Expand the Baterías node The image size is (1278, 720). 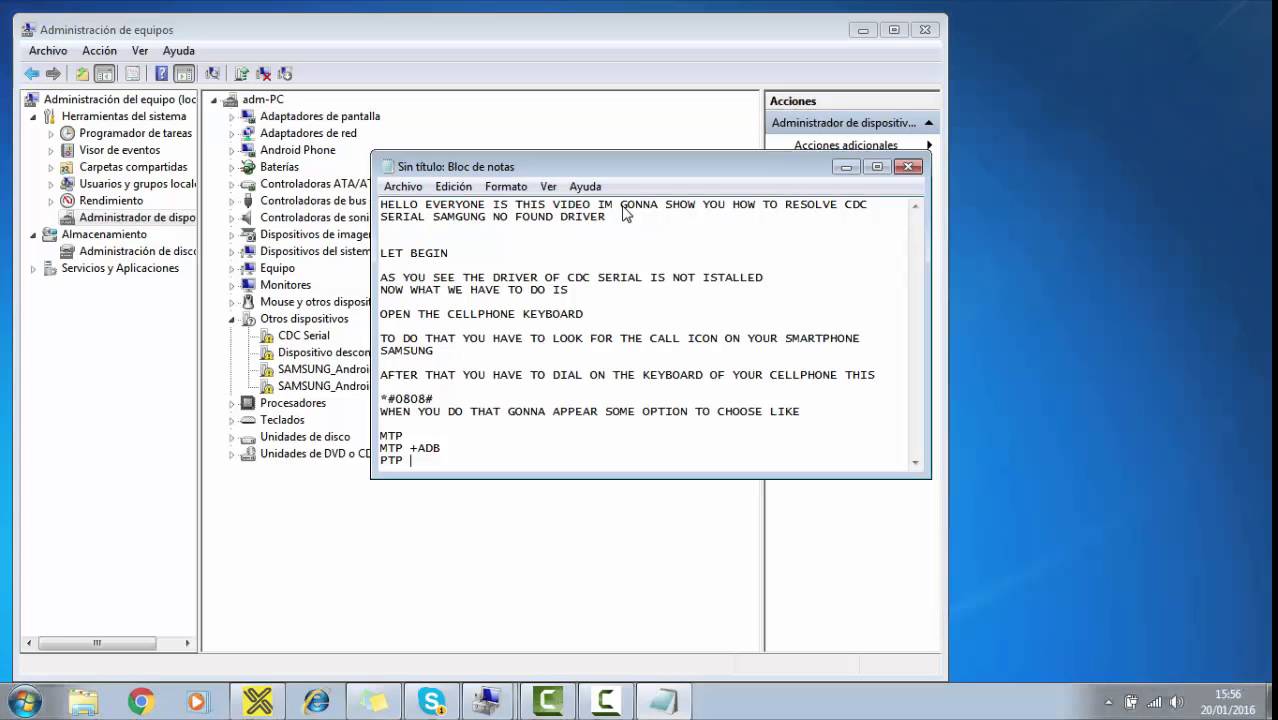click(x=231, y=168)
